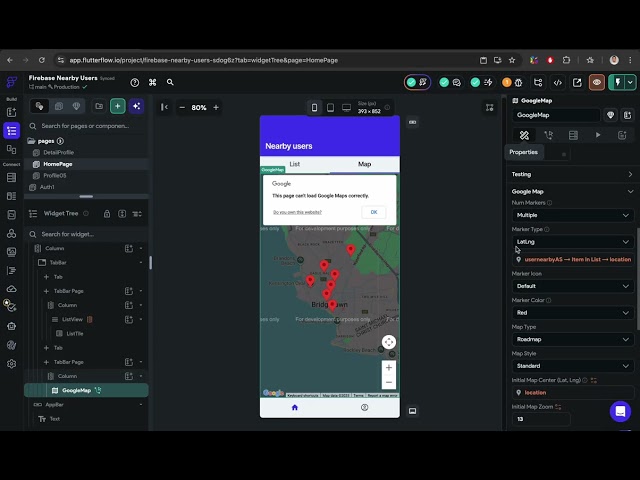Select desktop device preview icon
Image resolution: width=640 pixels, height=480 pixels.
(x=347, y=107)
